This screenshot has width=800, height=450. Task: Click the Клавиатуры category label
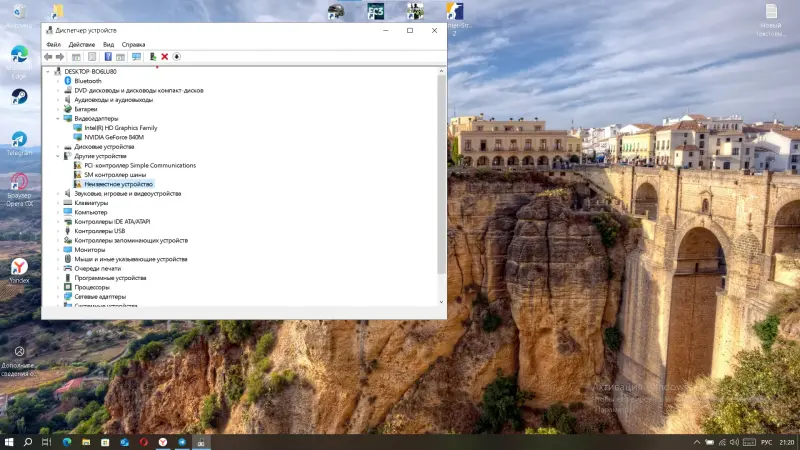pyautogui.click(x=91, y=203)
